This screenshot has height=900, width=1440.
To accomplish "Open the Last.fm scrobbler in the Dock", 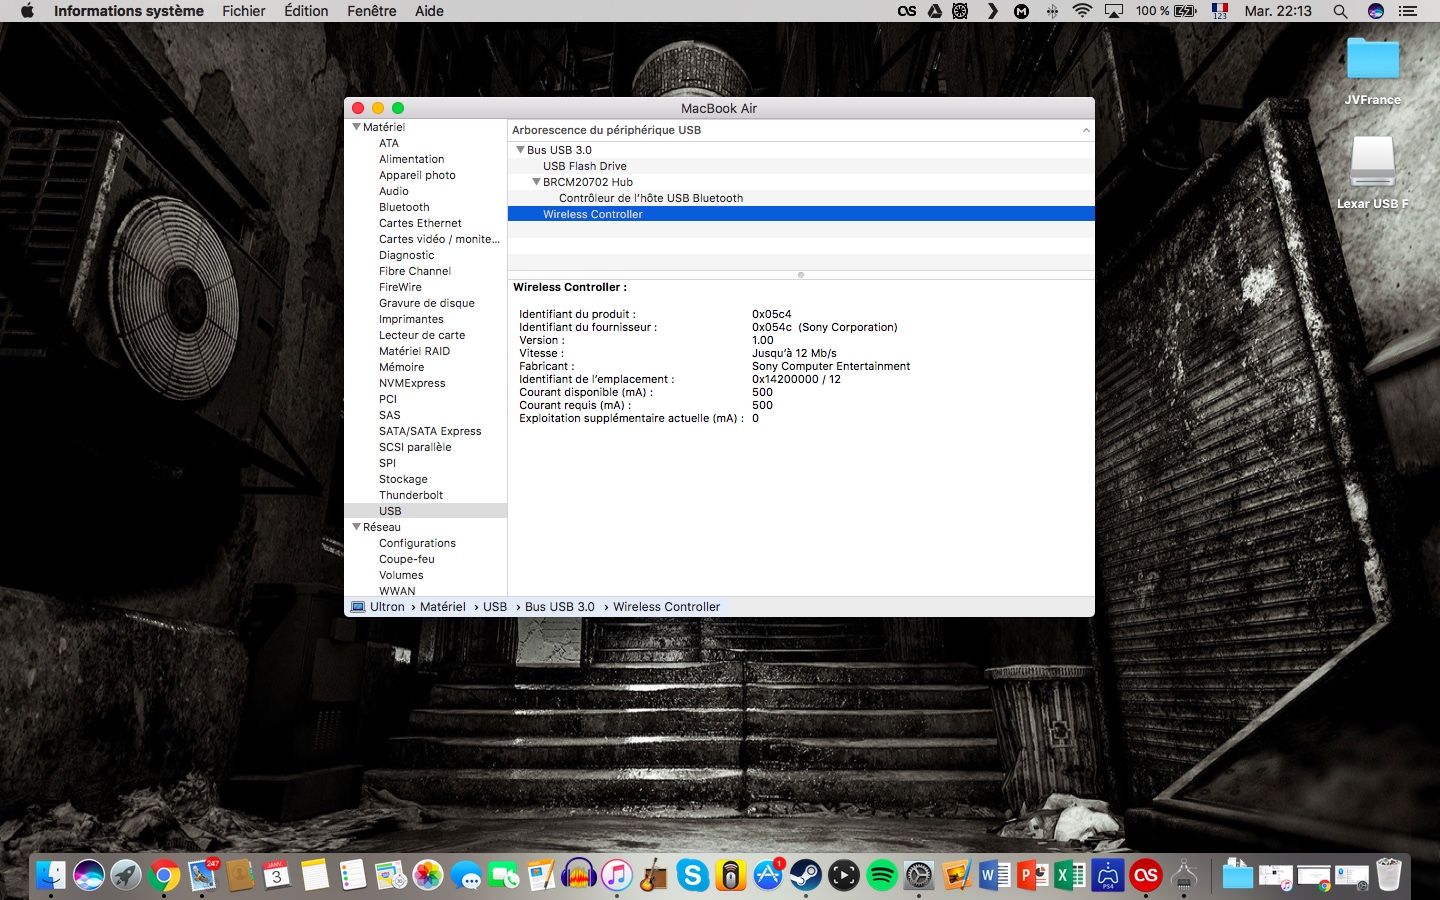I will point(1145,876).
